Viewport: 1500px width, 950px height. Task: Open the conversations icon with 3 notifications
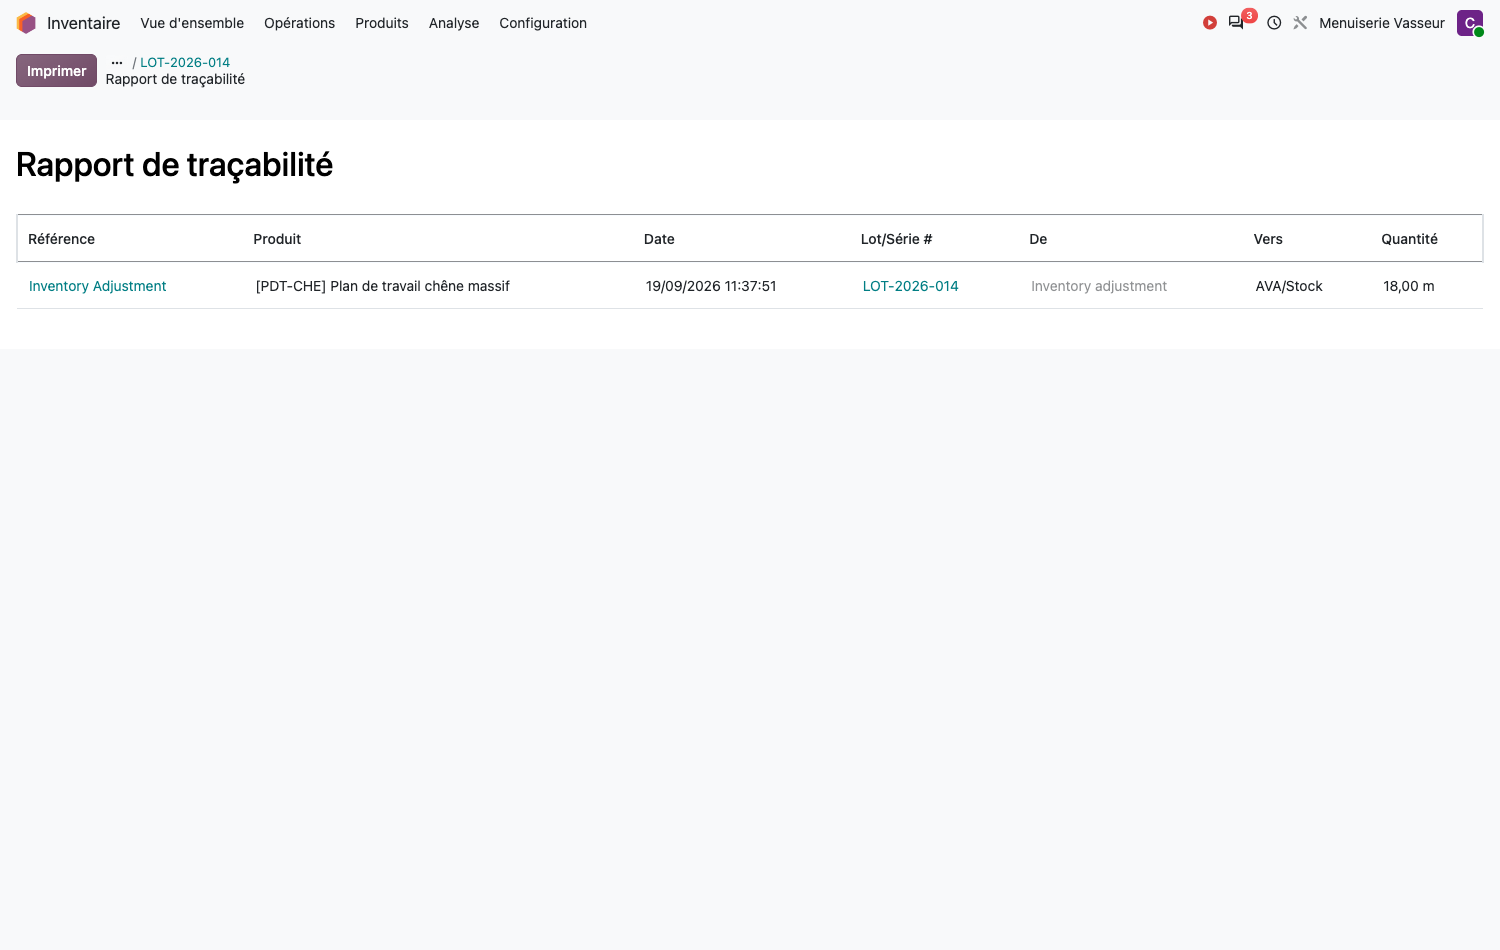1237,23
